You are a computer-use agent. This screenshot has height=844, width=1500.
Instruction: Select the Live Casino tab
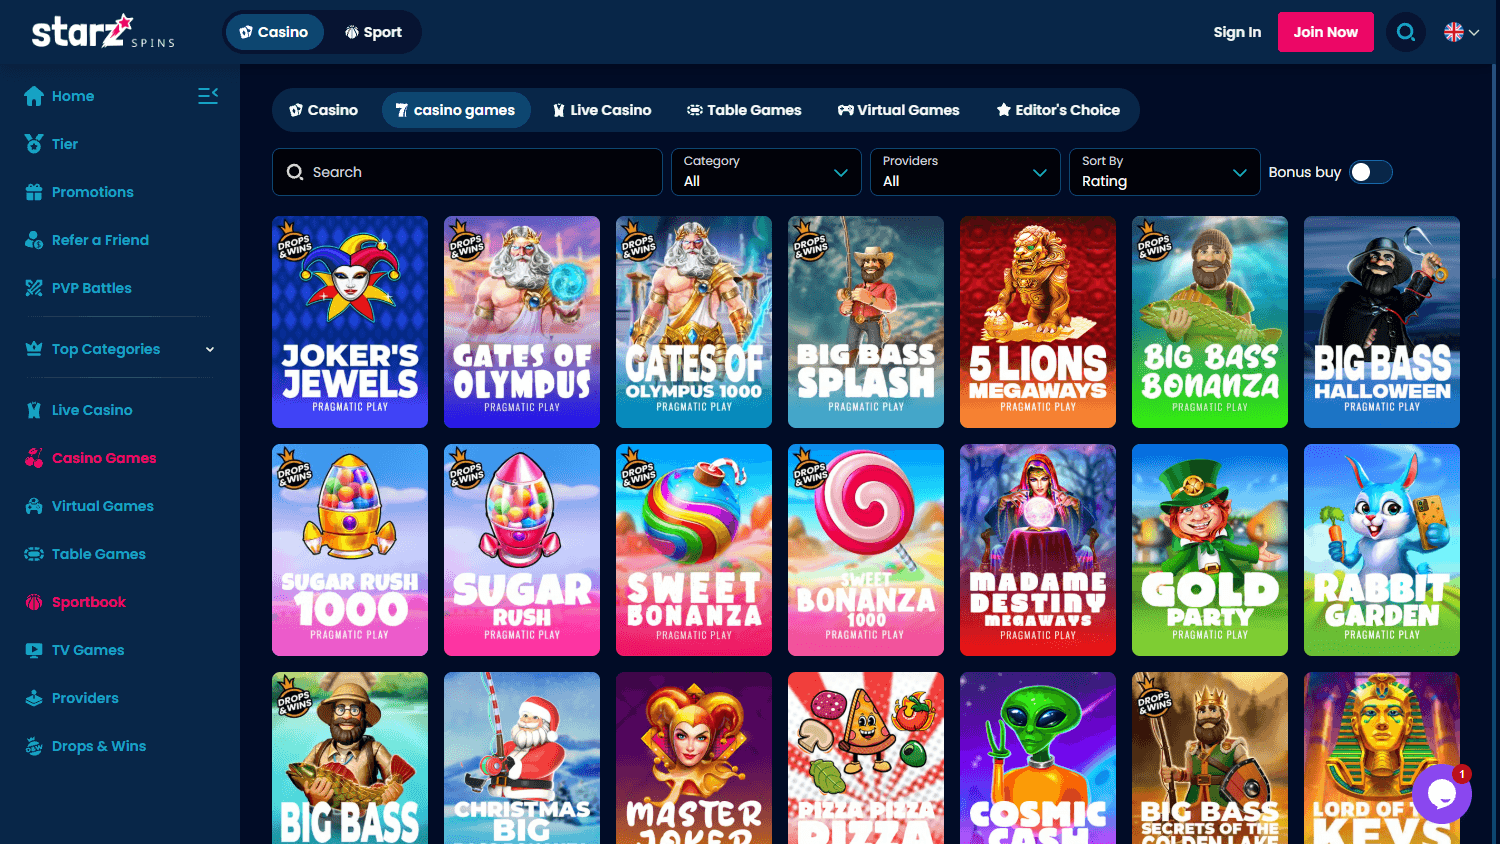[x=602, y=110]
